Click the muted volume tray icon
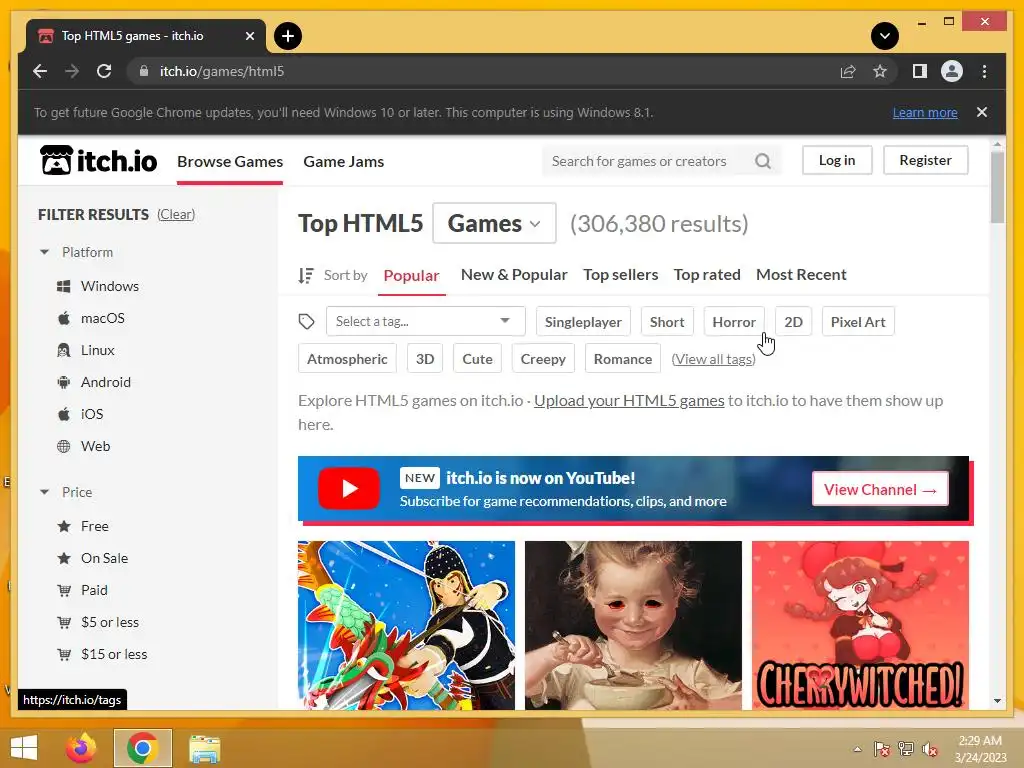This screenshot has height=768, width=1024. coord(930,748)
